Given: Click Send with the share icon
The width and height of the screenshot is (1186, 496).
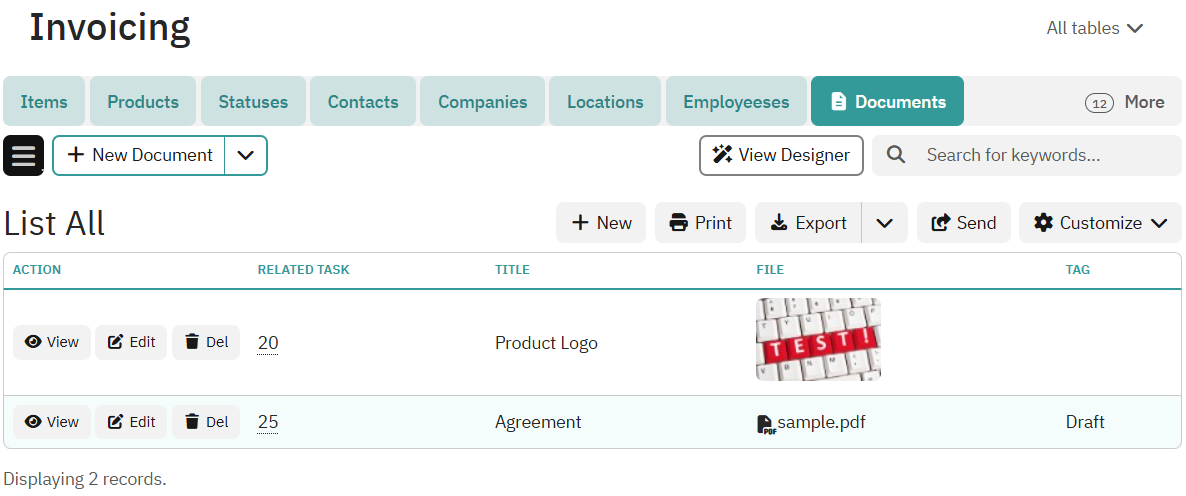Looking at the screenshot, I should tap(964, 223).
